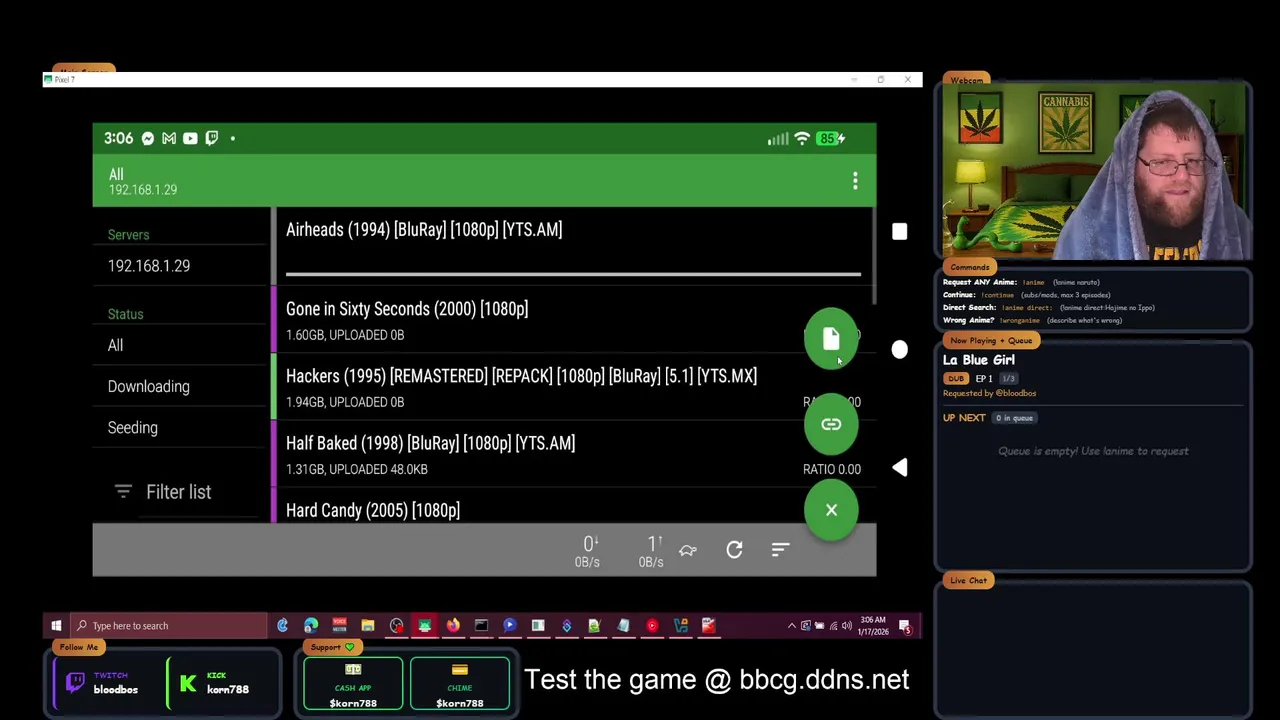
Task: Show hidden system tray icons
Action: click(x=792, y=626)
